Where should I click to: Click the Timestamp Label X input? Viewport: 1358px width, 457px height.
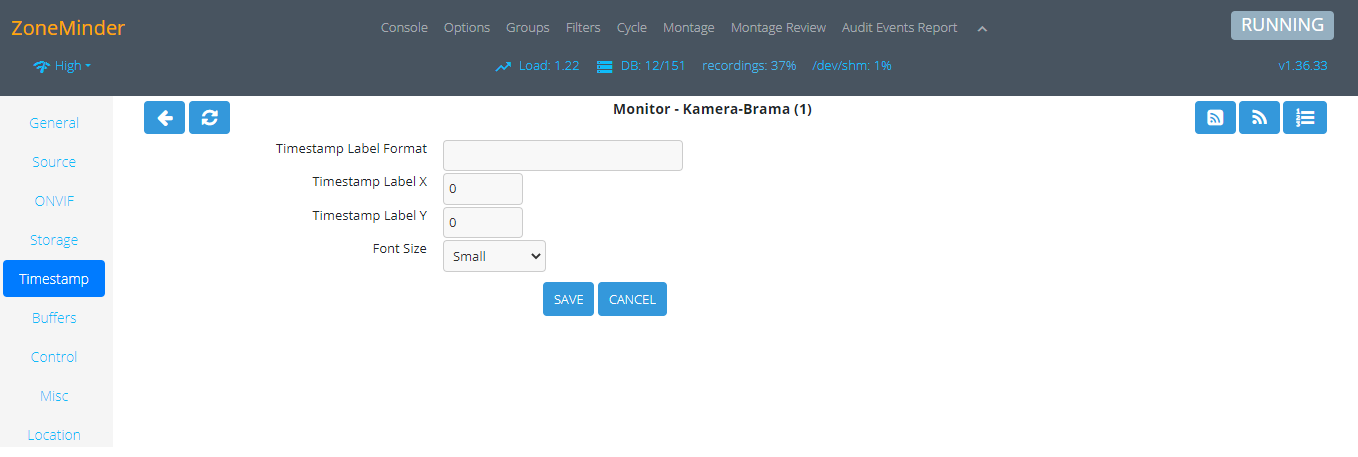tap(482, 188)
